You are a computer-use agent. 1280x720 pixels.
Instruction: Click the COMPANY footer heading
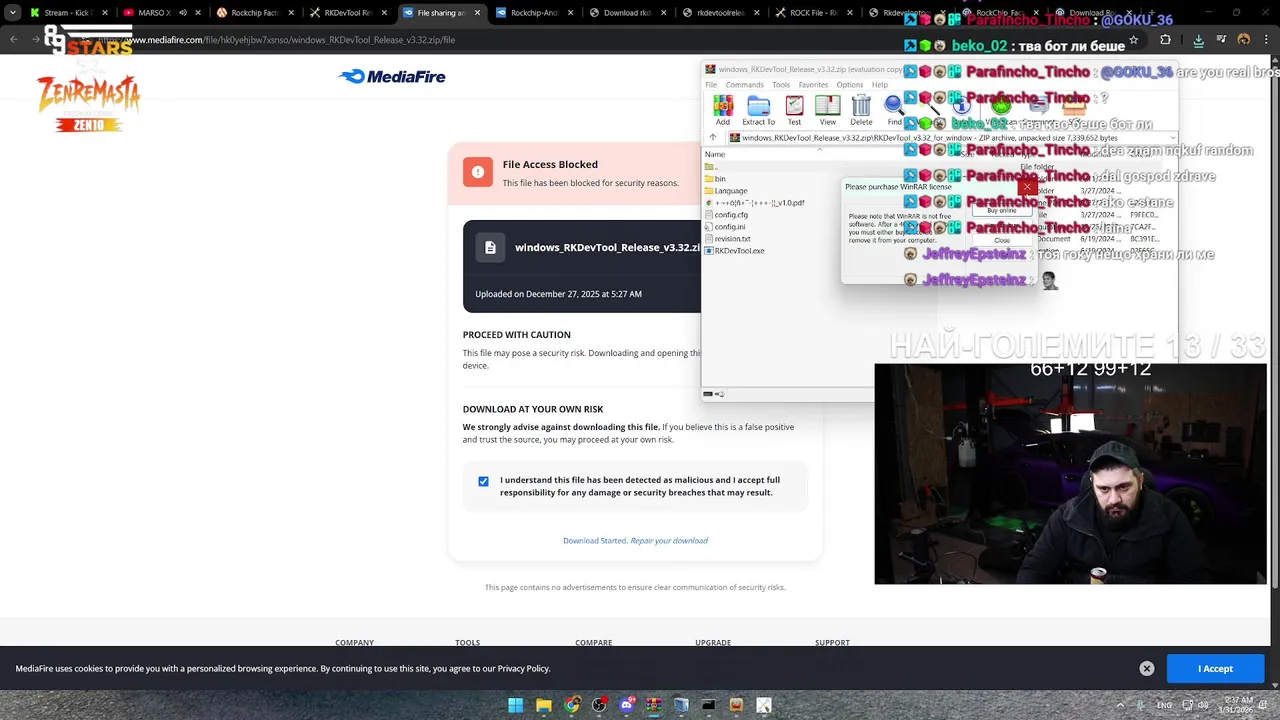(x=354, y=643)
